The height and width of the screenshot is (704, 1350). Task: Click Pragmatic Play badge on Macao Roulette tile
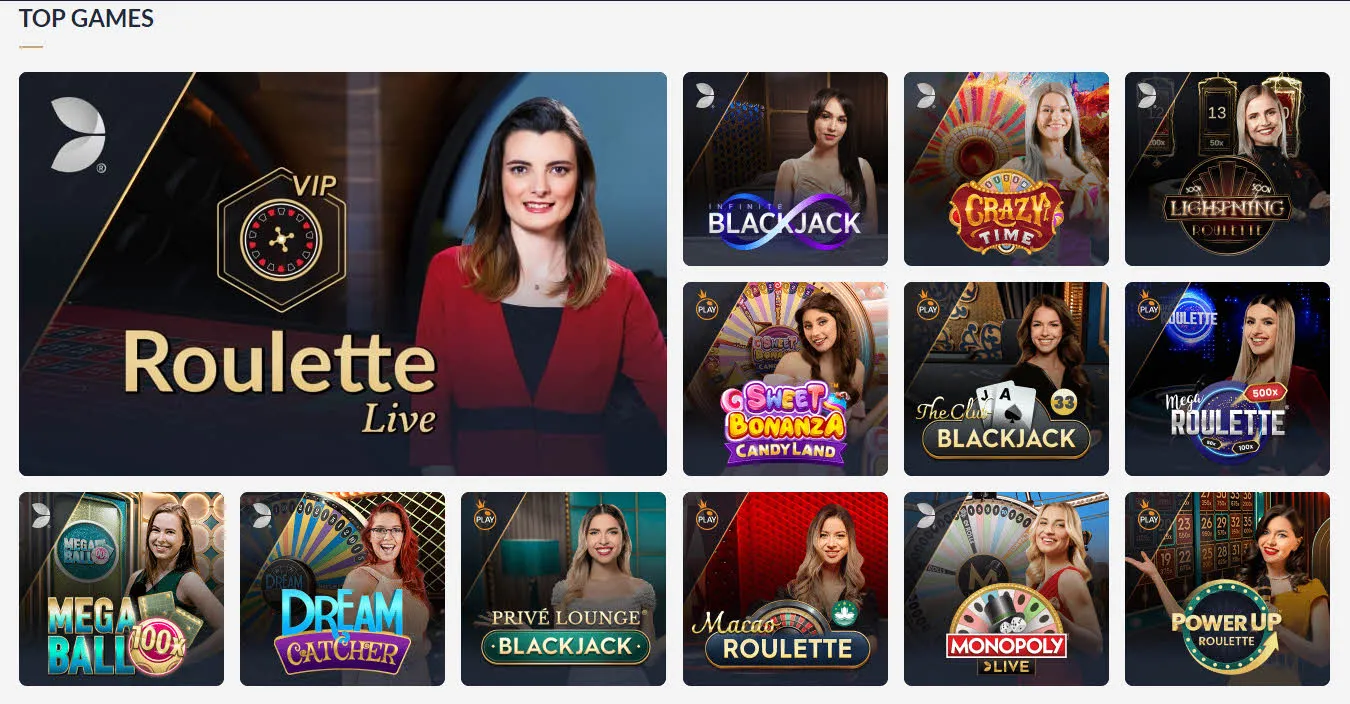[x=707, y=515]
